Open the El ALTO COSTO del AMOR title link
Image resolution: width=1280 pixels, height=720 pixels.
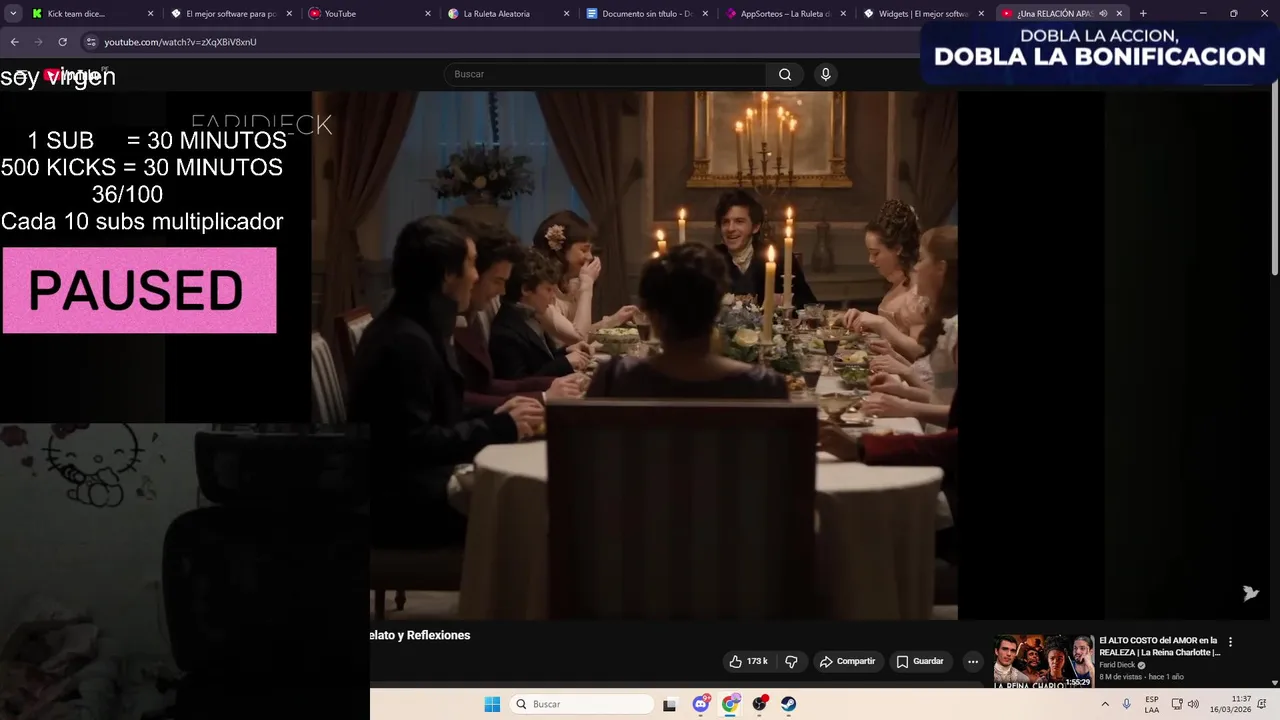click(1160, 646)
